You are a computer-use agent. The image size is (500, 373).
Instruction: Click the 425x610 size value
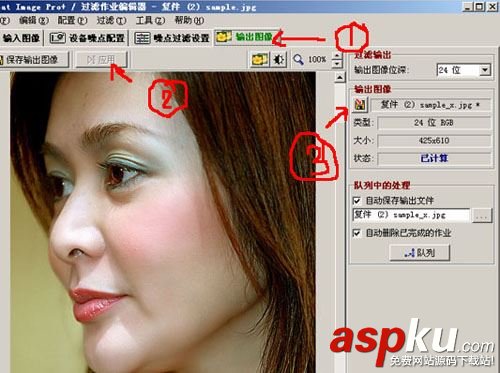pyautogui.click(x=434, y=140)
